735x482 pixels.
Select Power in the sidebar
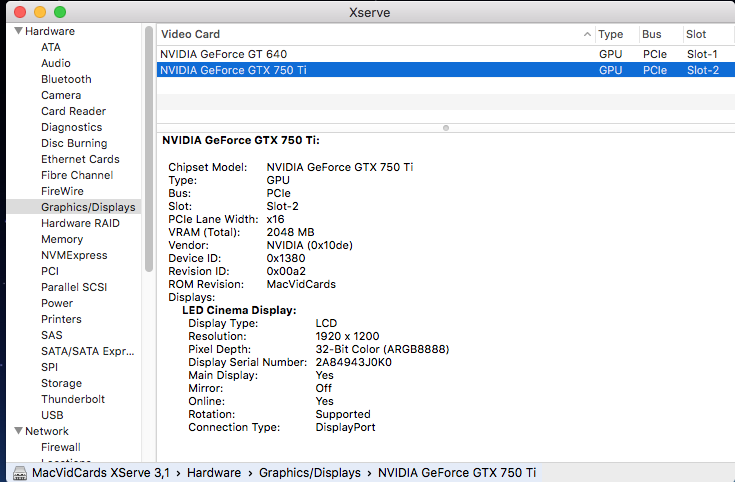tap(57, 303)
